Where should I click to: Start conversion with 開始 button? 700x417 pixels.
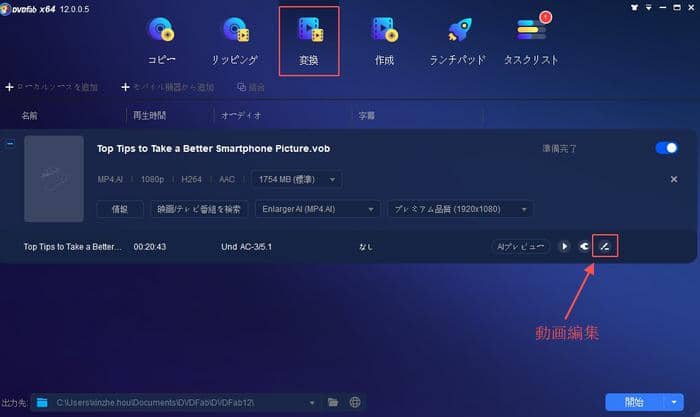click(634, 402)
